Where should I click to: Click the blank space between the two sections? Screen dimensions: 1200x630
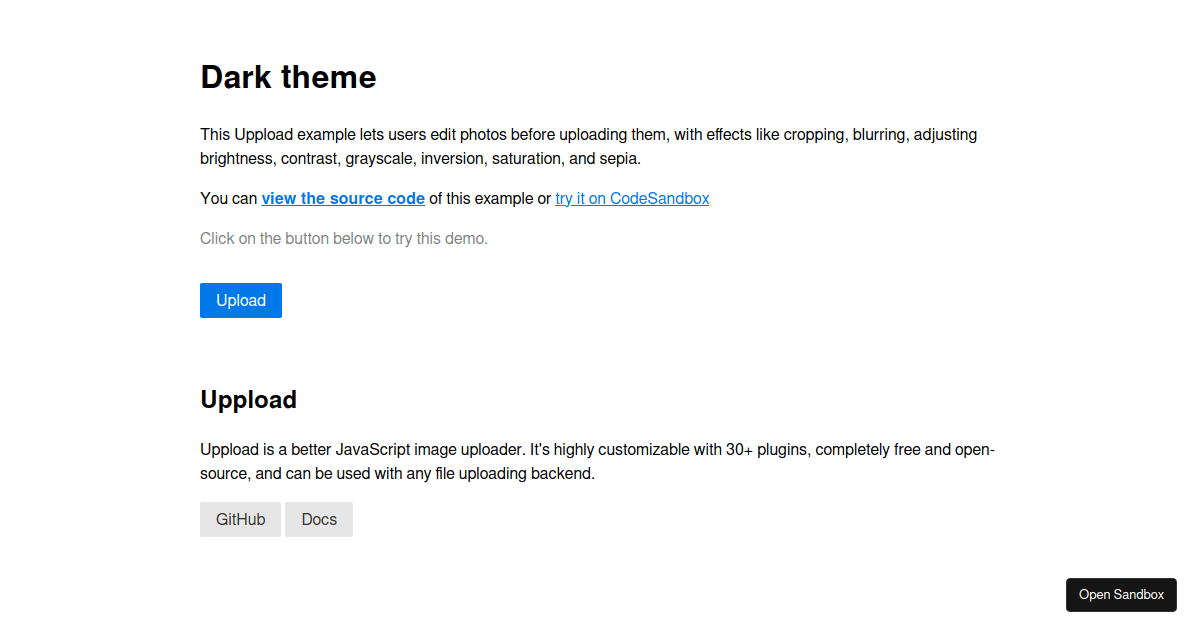pos(600,350)
